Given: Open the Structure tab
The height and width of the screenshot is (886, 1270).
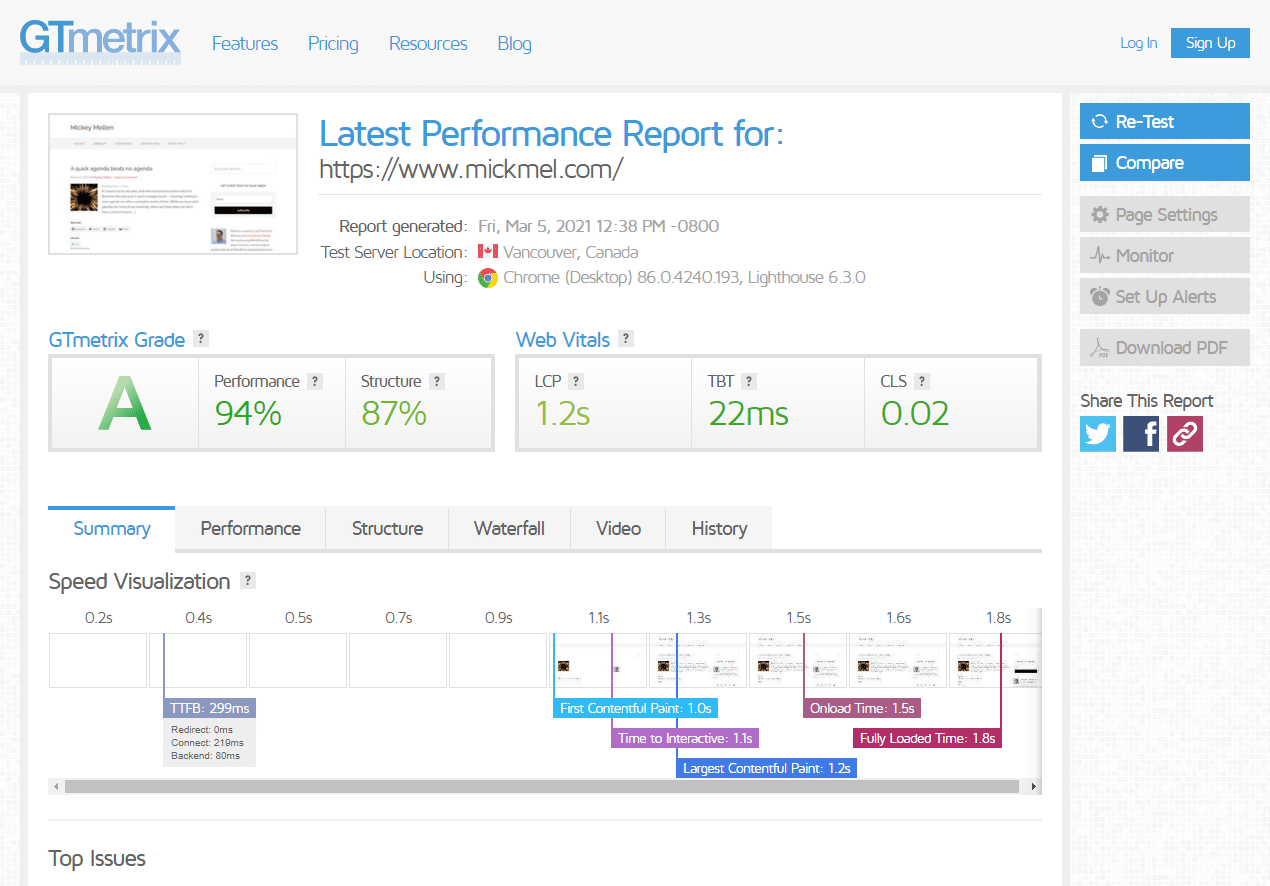Looking at the screenshot, I should [x=387, y=528].
